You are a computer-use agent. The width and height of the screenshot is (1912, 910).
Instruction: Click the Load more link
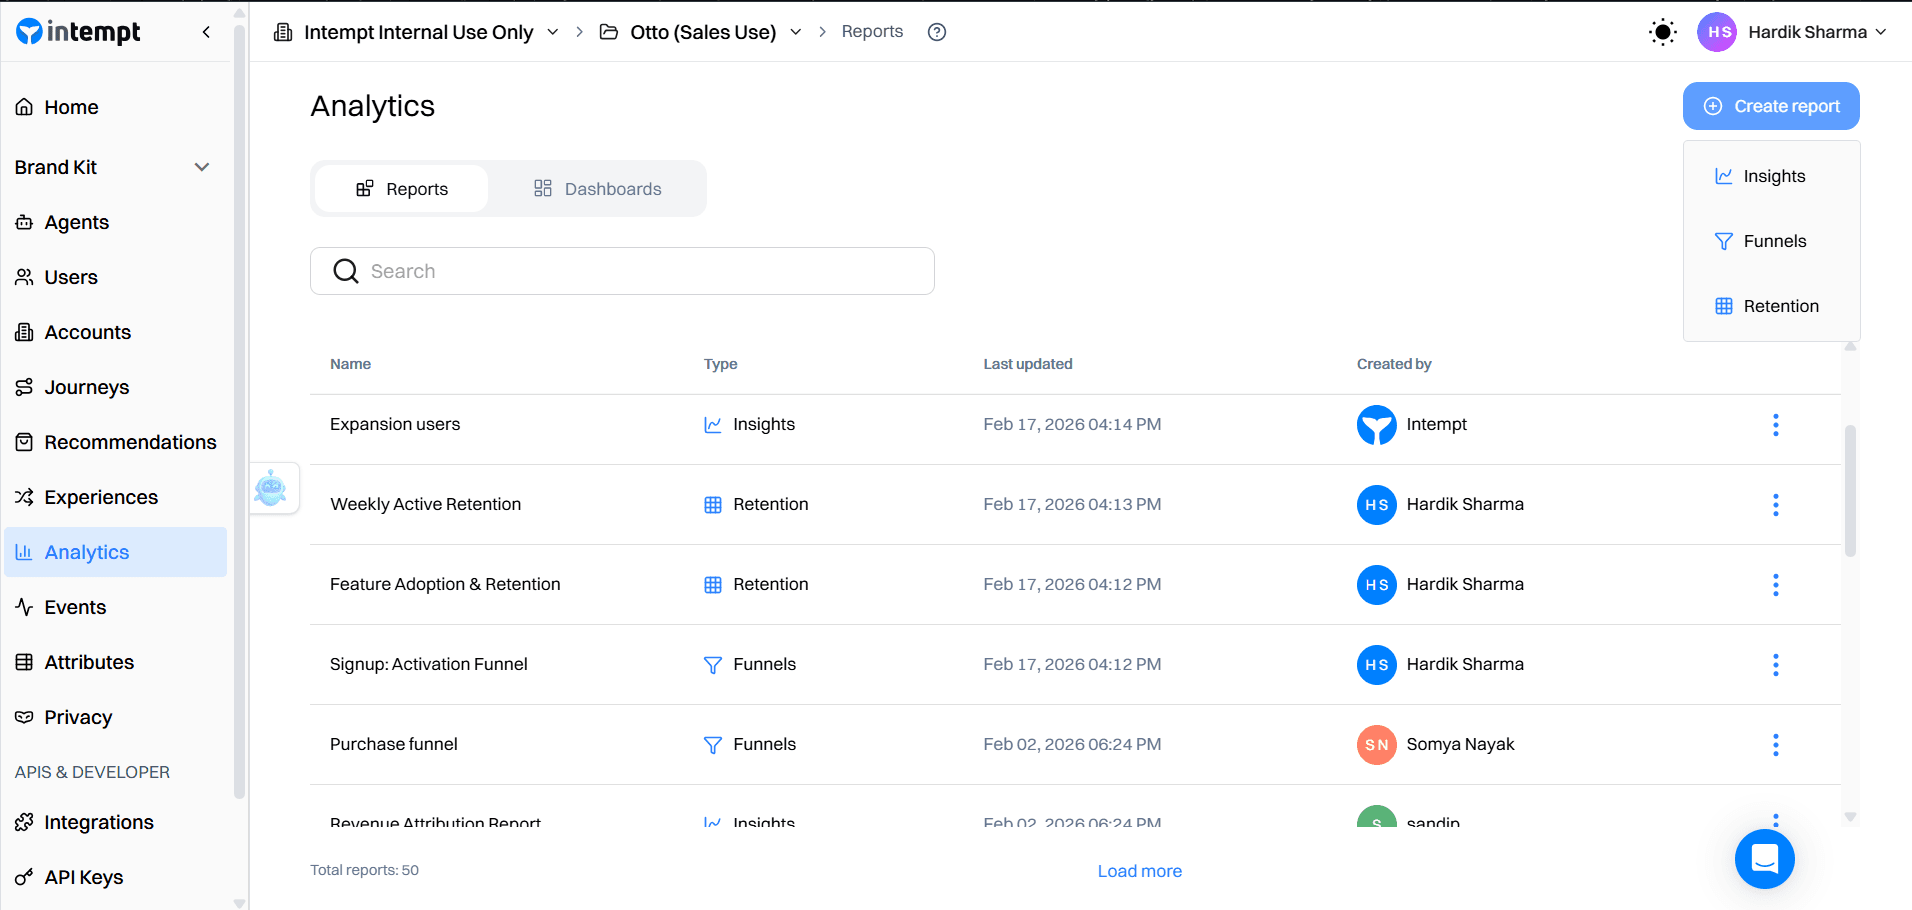[x=1139, y=870]
